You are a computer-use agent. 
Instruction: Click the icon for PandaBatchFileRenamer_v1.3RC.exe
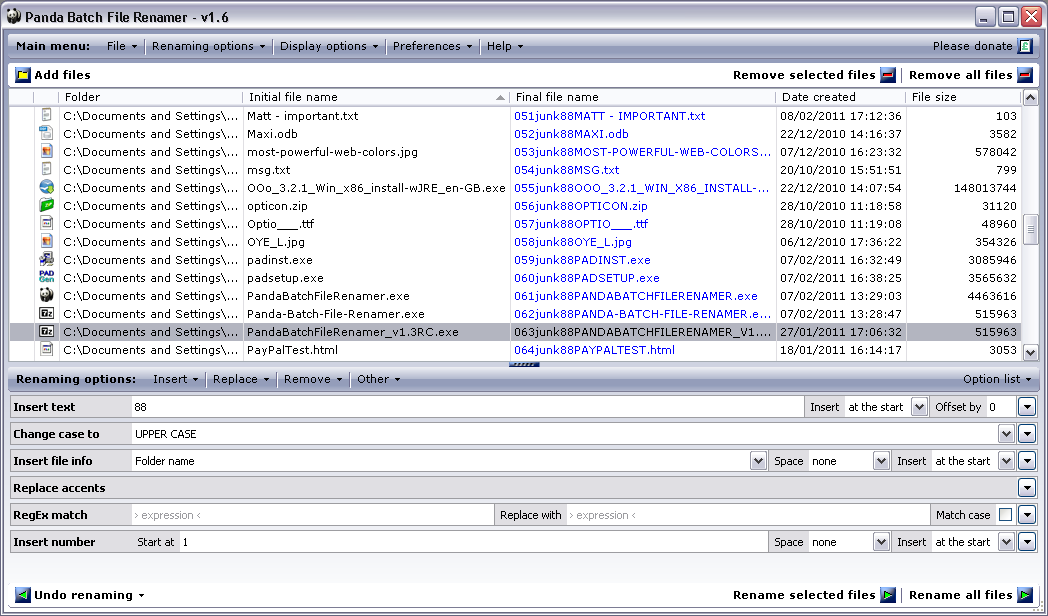click(x=46, y=332)
